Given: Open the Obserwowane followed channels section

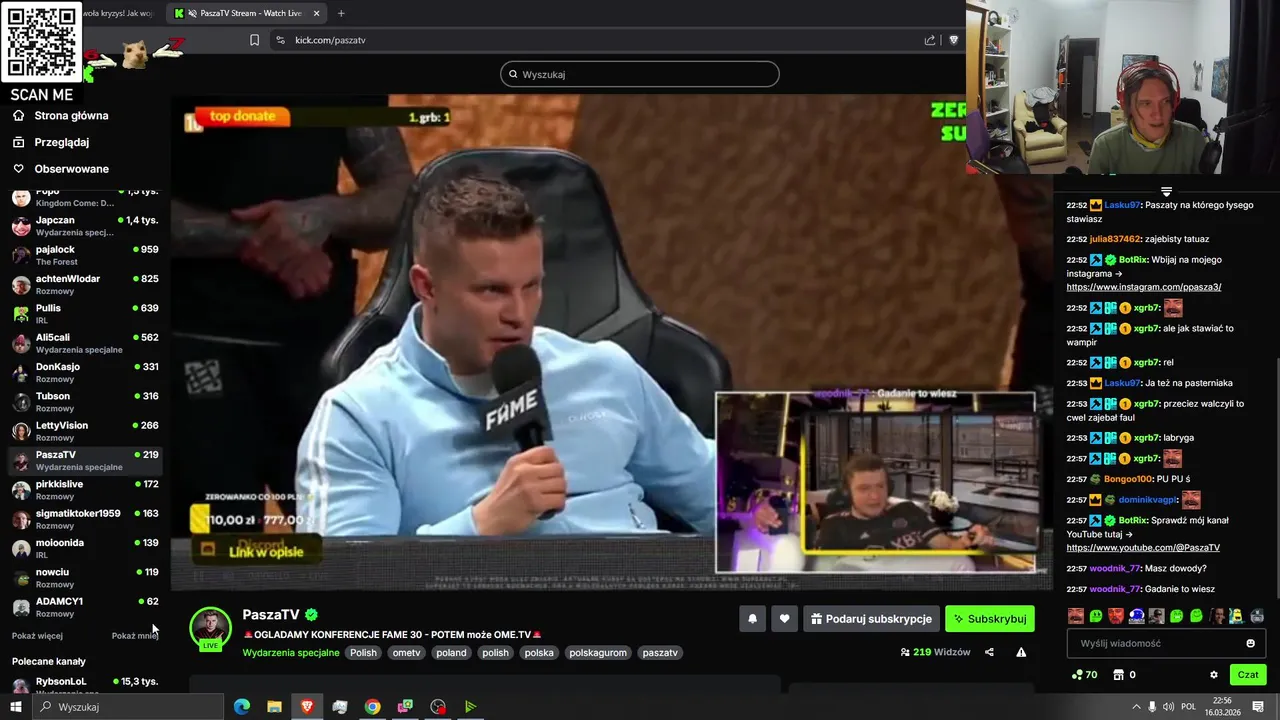Looking at the screenshot, I should [60, 169].
